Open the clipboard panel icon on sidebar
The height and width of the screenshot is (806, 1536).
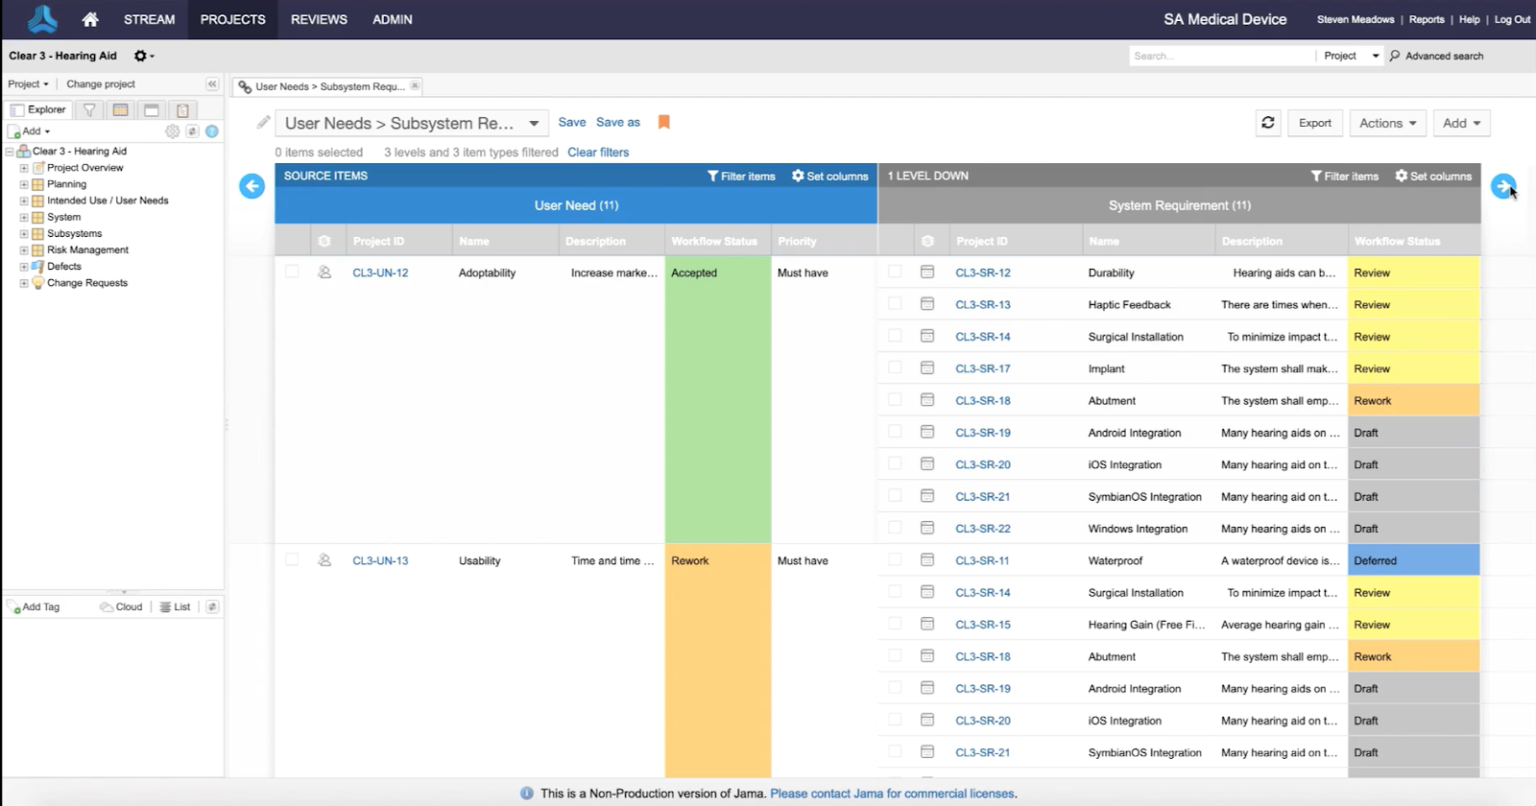182,110
